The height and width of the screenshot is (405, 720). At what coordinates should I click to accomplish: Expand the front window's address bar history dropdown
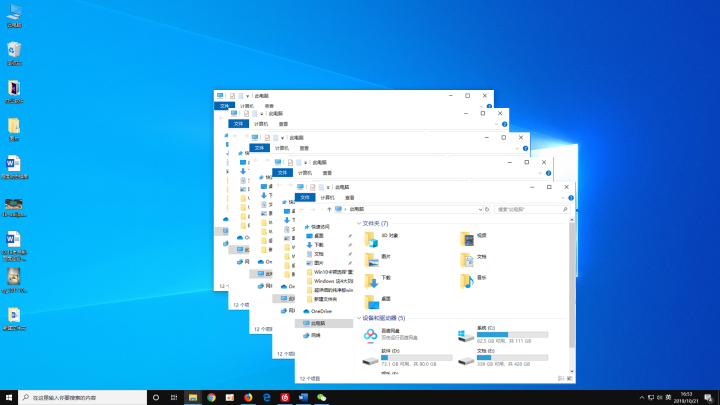coord(480,209)
